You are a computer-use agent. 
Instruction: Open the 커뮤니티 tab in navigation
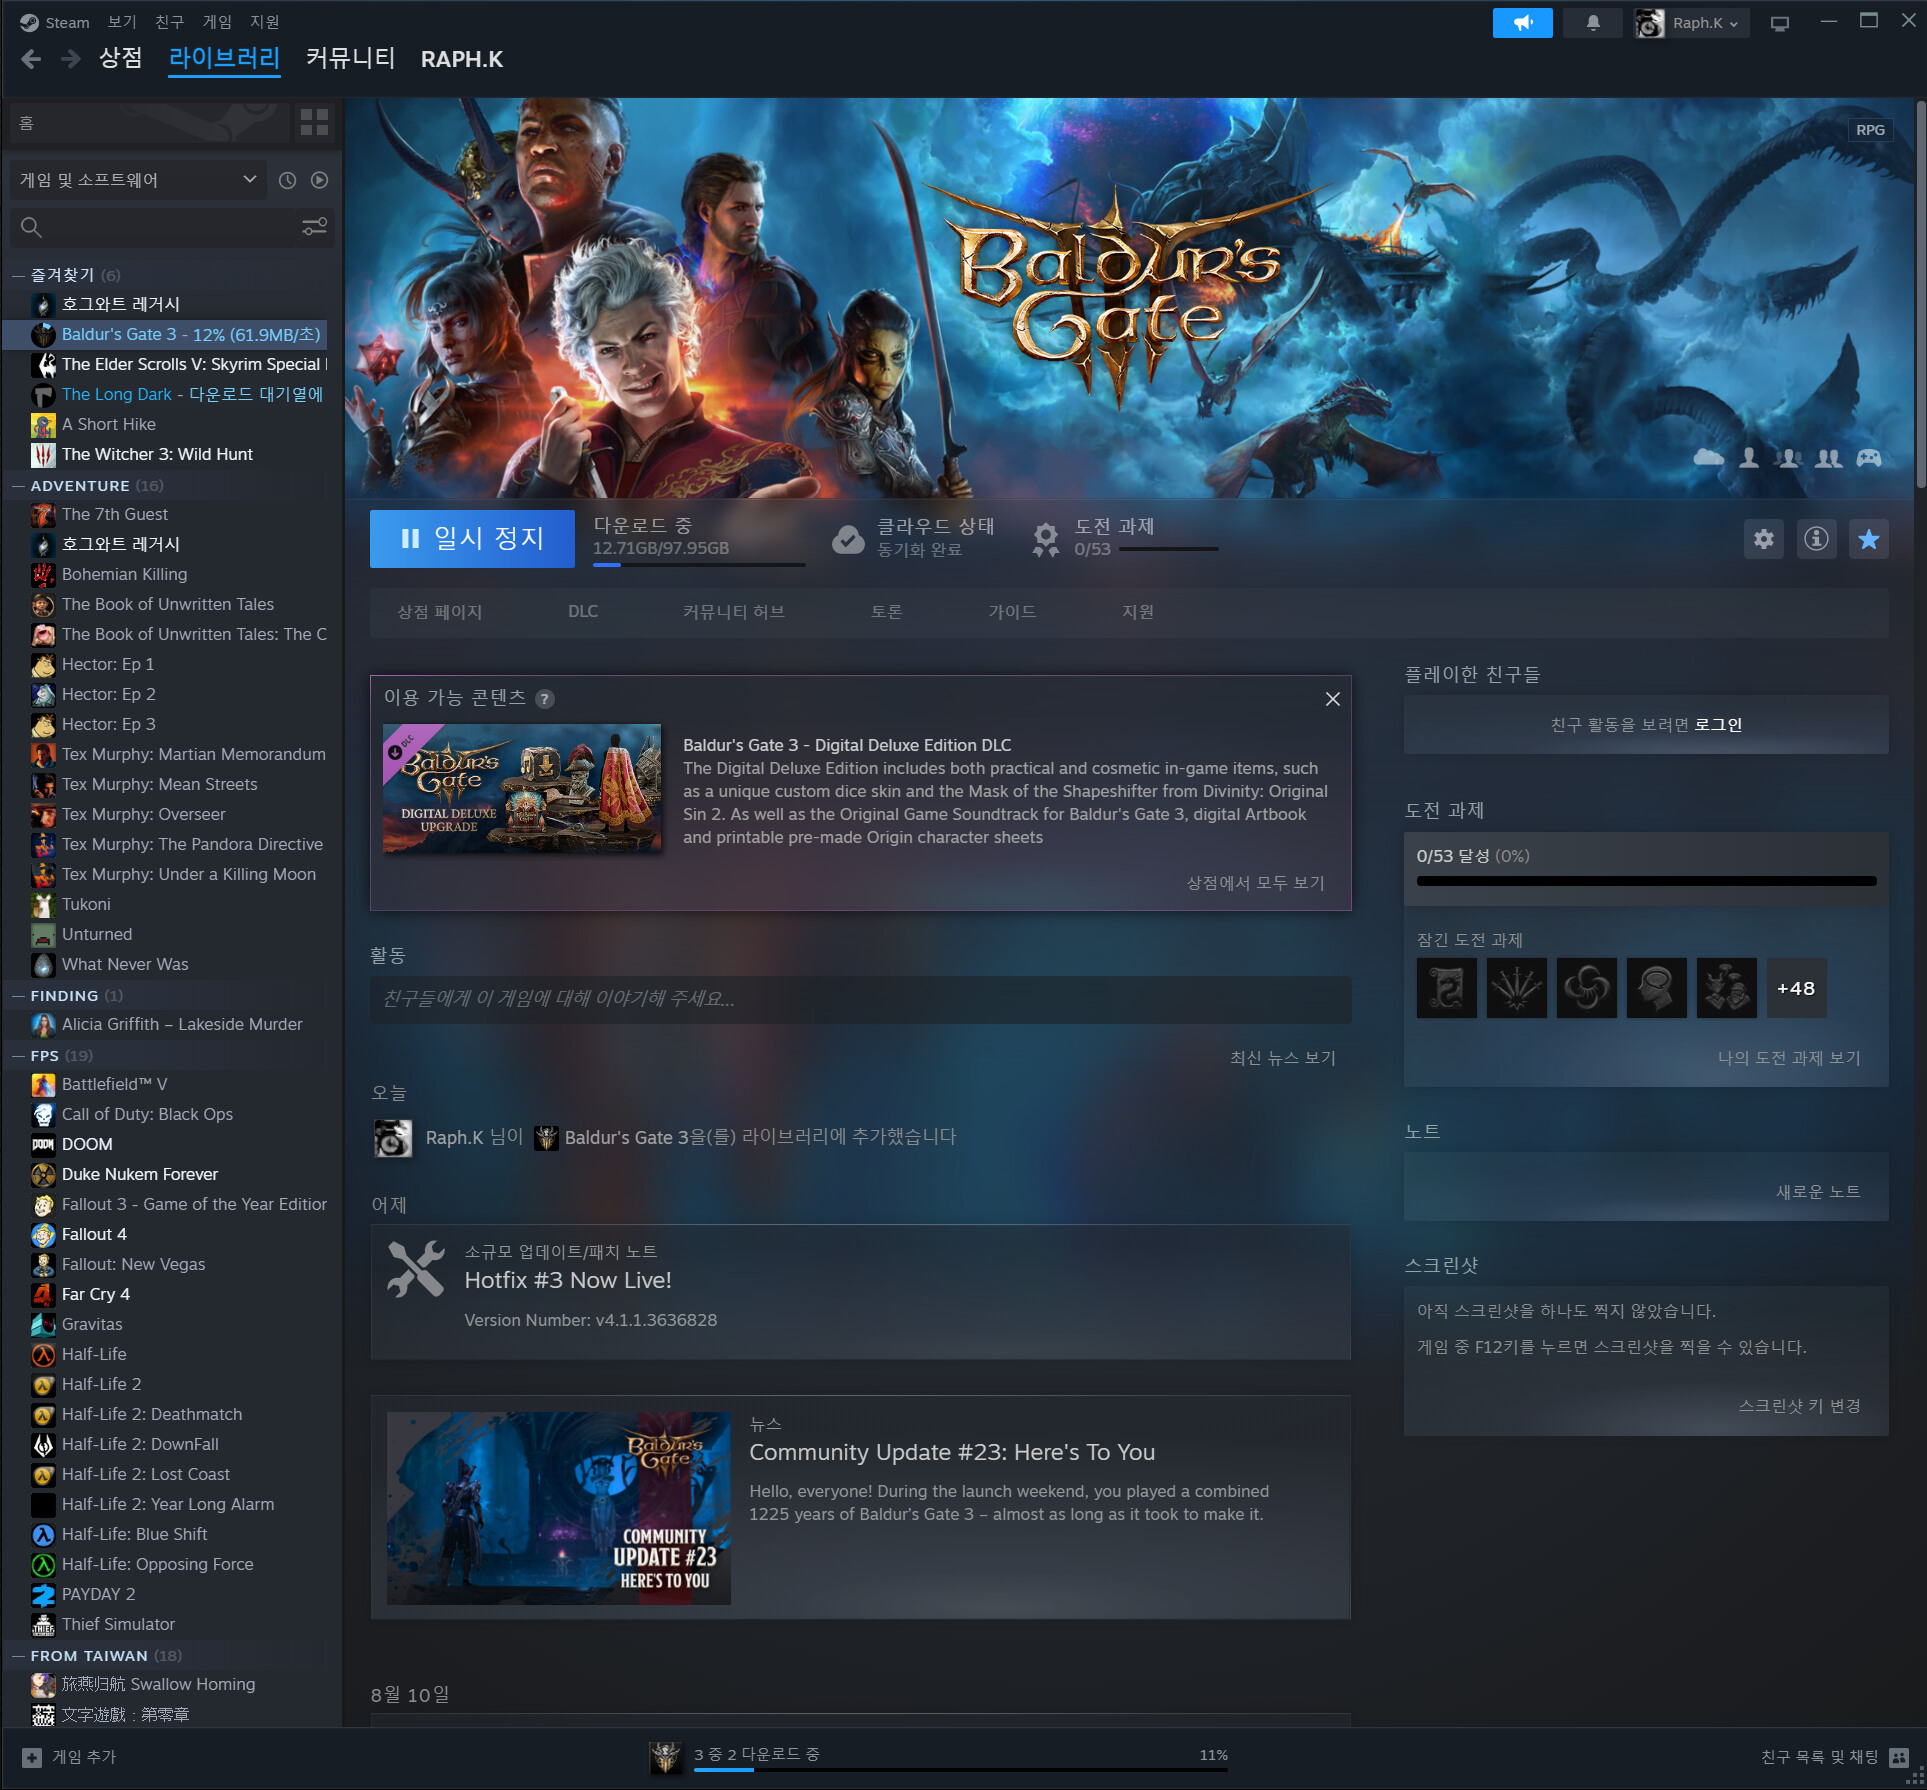(350, 59)
